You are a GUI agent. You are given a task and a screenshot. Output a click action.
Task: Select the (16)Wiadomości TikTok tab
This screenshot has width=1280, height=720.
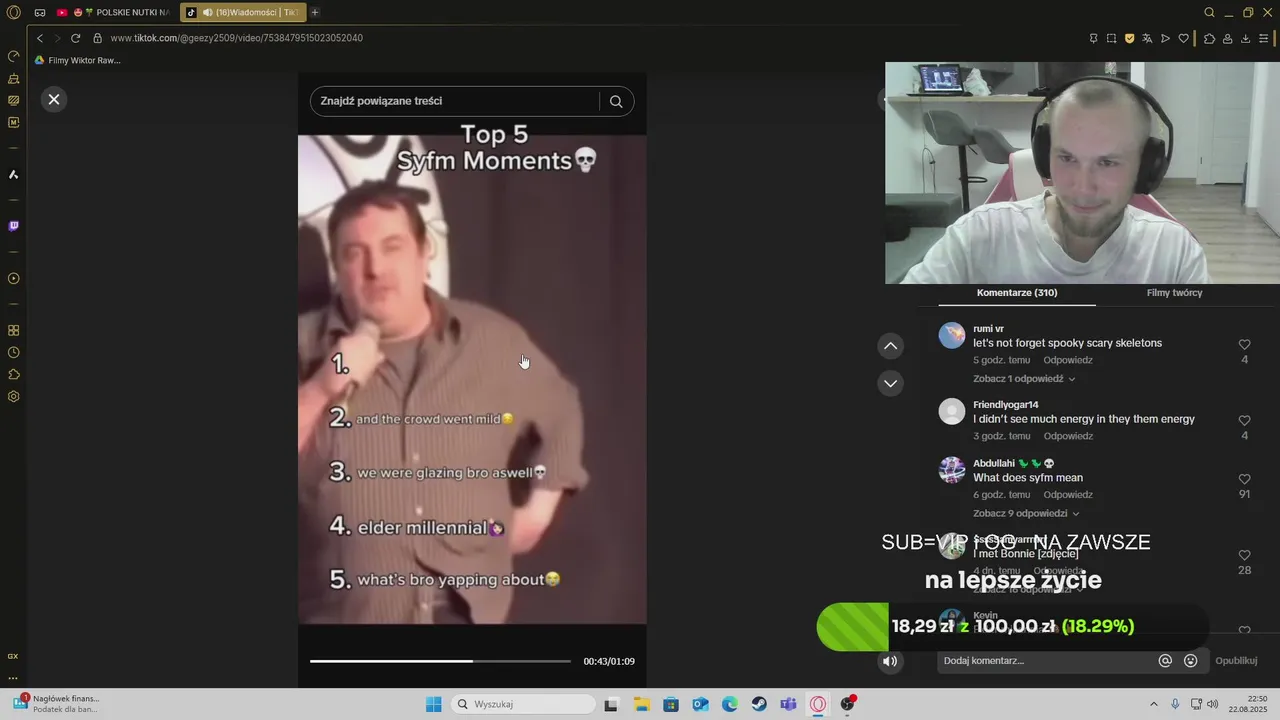tap(243, 13)
